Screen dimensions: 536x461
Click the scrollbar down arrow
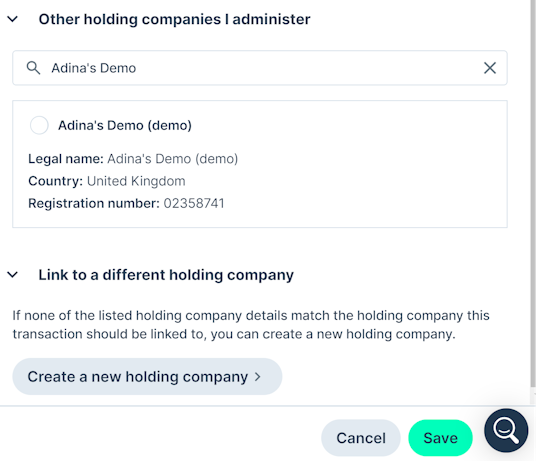coord(534,394)
